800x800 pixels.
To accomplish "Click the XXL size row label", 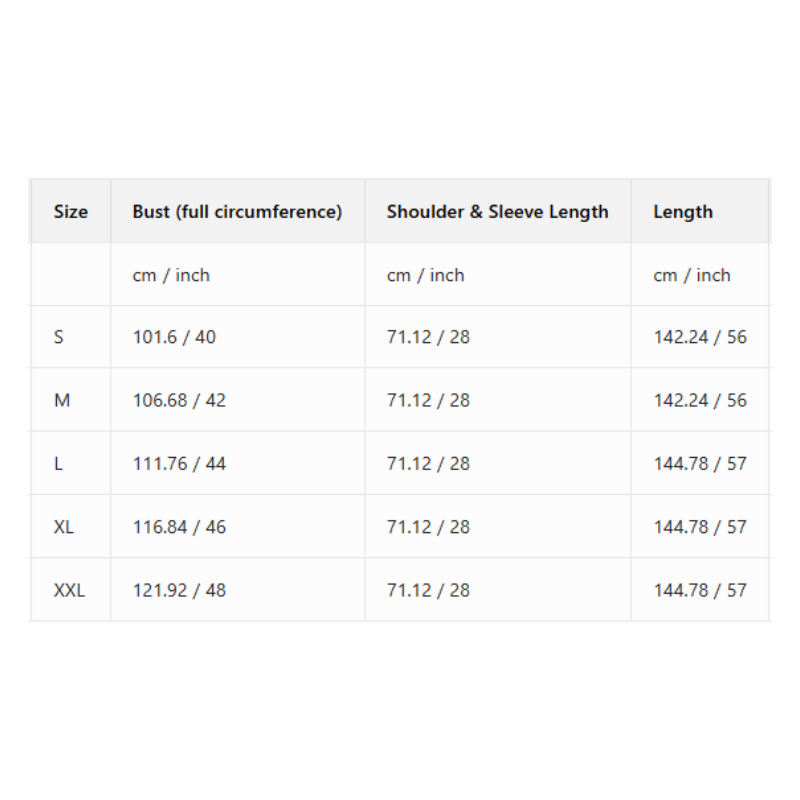I will click(69, 590).
